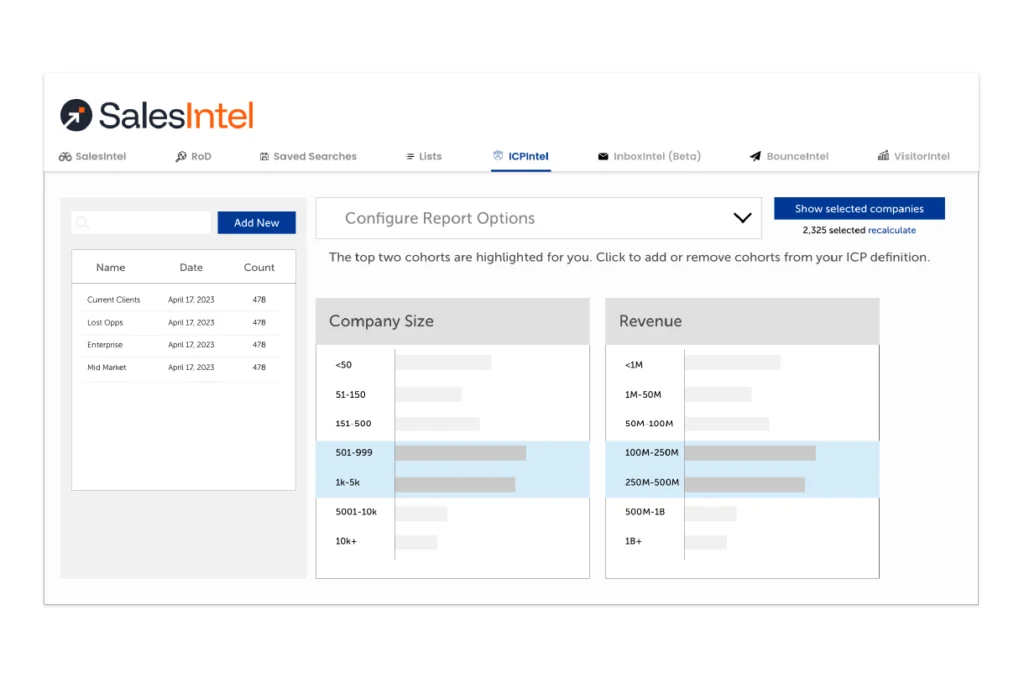Click the search magnifier in list search box
Image resolution: width=1024 pixels, height=678 pixels.
(x=83, y=223)
